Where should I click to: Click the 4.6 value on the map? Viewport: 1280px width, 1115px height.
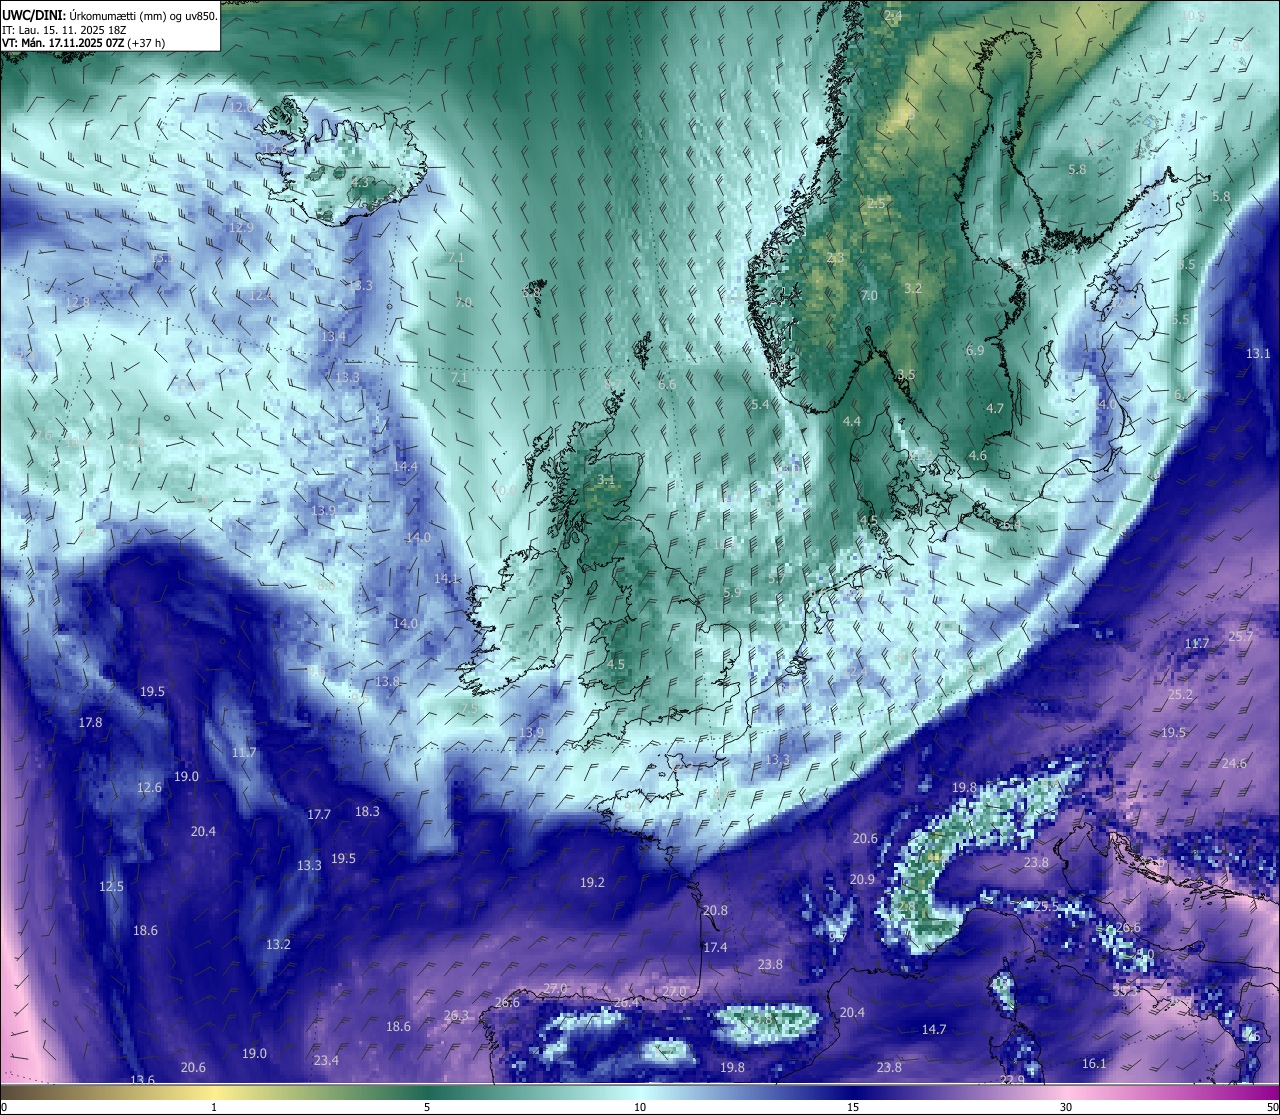point(977,455)
